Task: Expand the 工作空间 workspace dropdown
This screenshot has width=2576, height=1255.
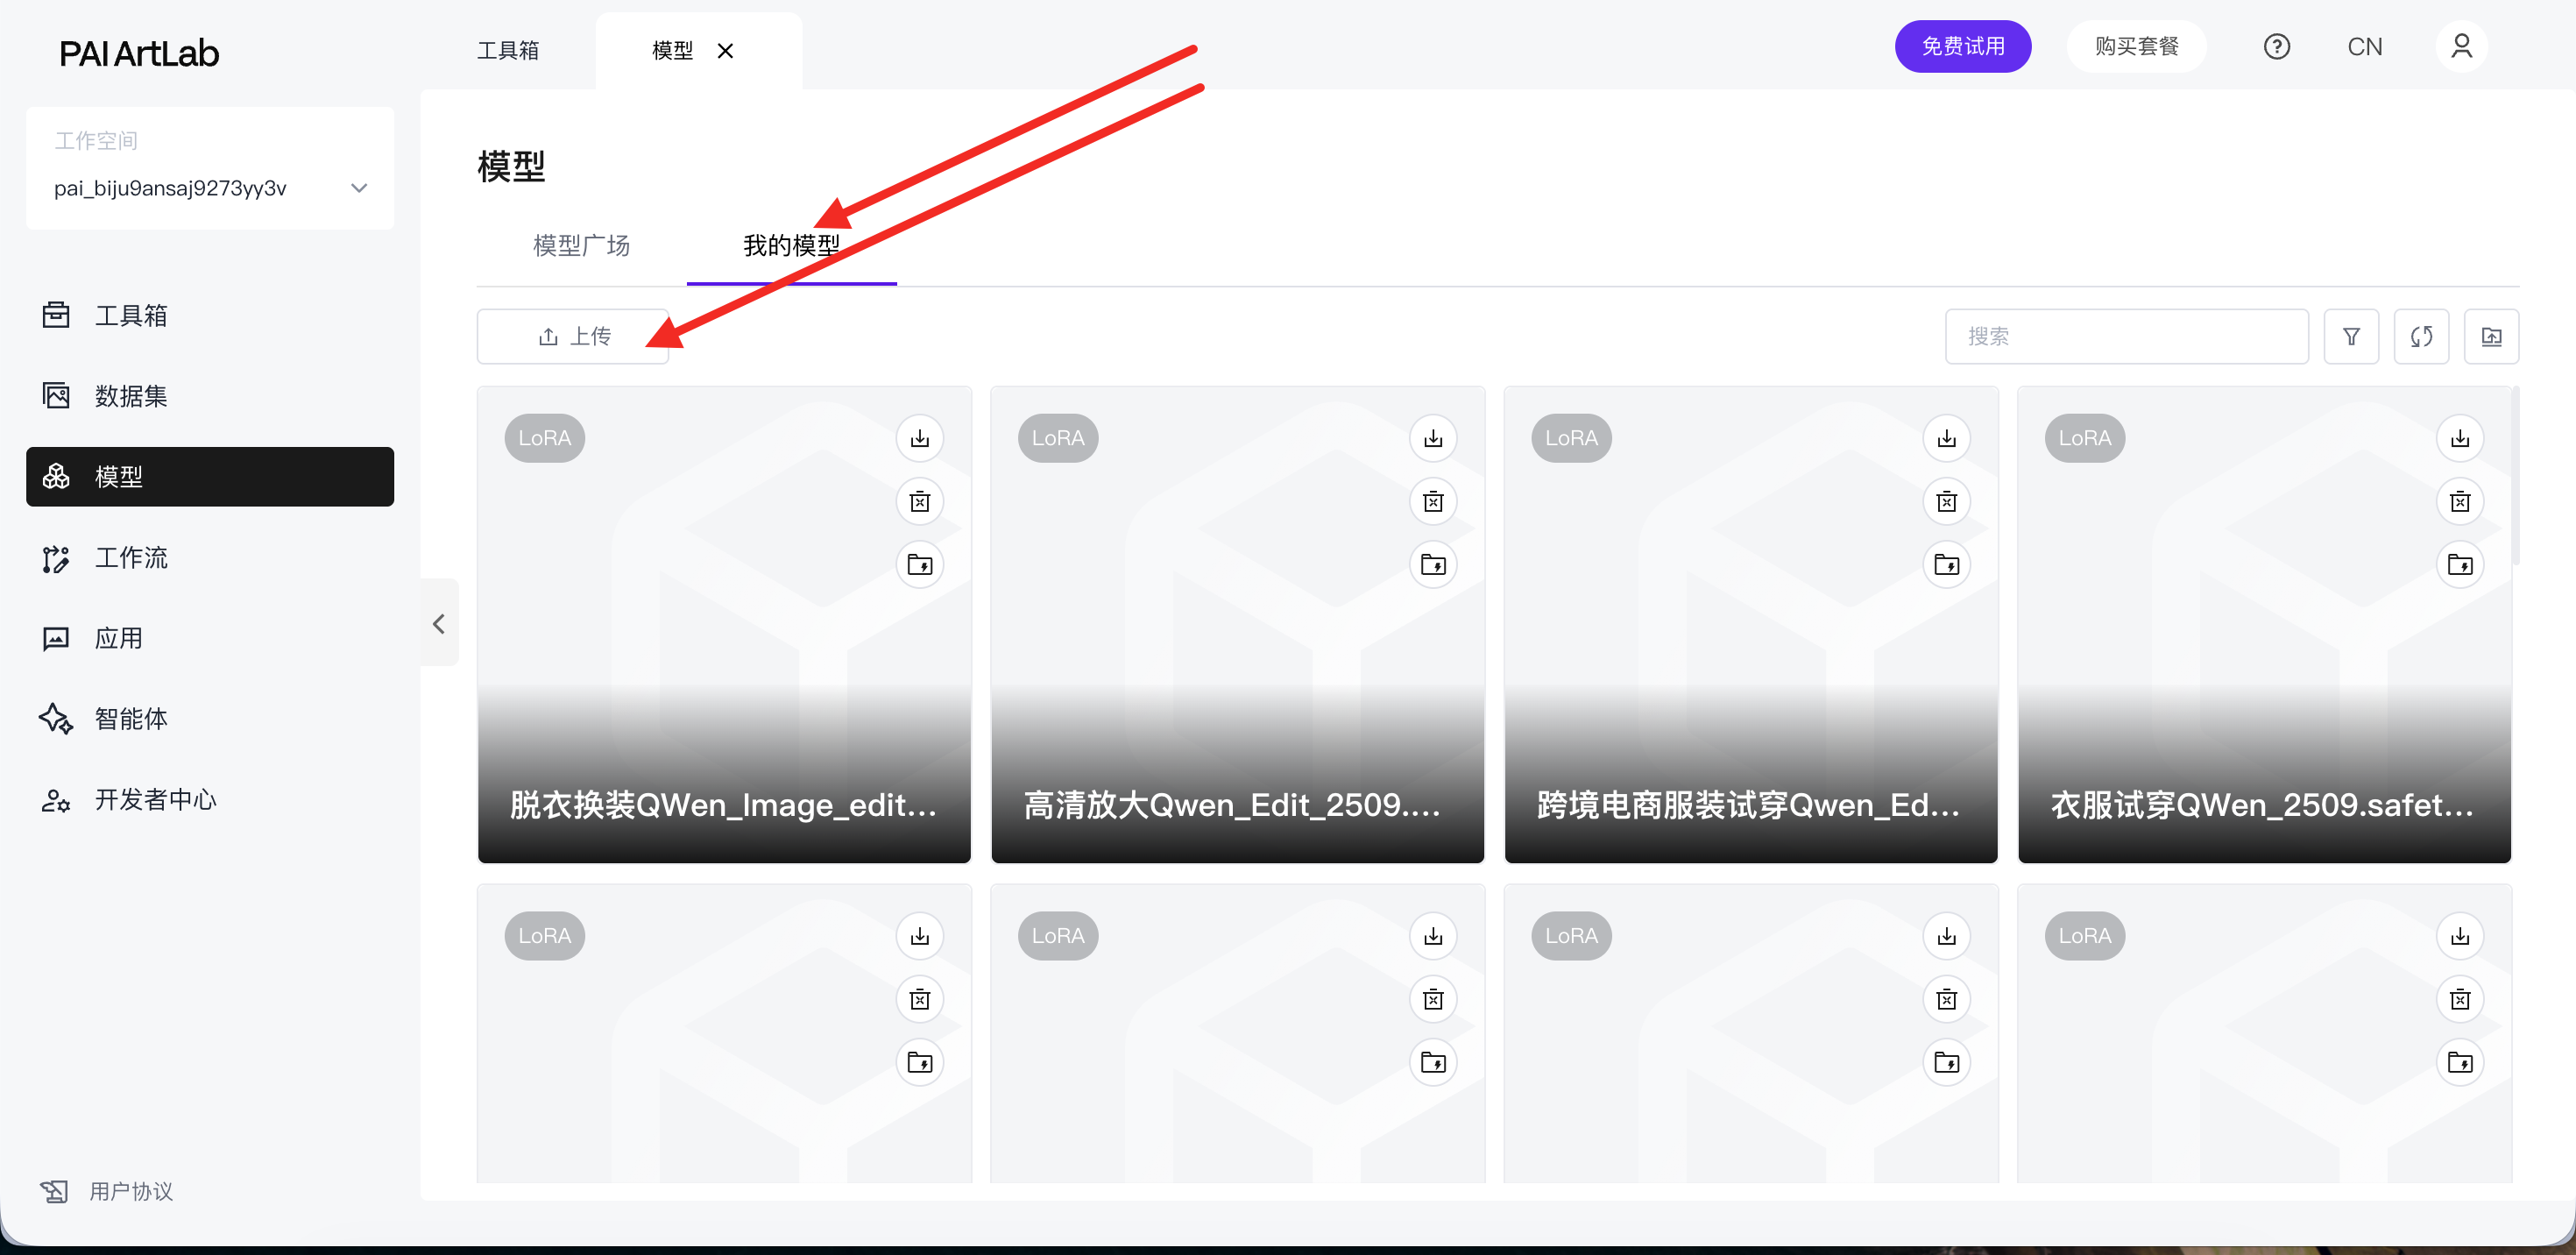Action: (x=210, y=188)
